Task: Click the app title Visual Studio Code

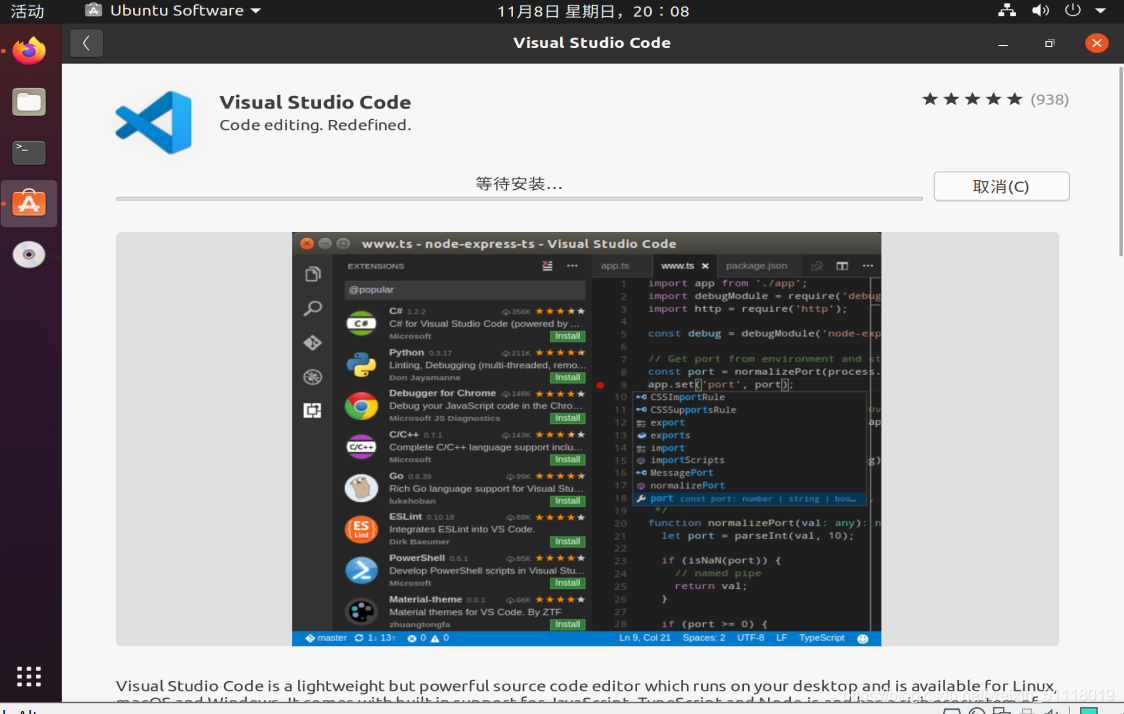Action: 315,102
